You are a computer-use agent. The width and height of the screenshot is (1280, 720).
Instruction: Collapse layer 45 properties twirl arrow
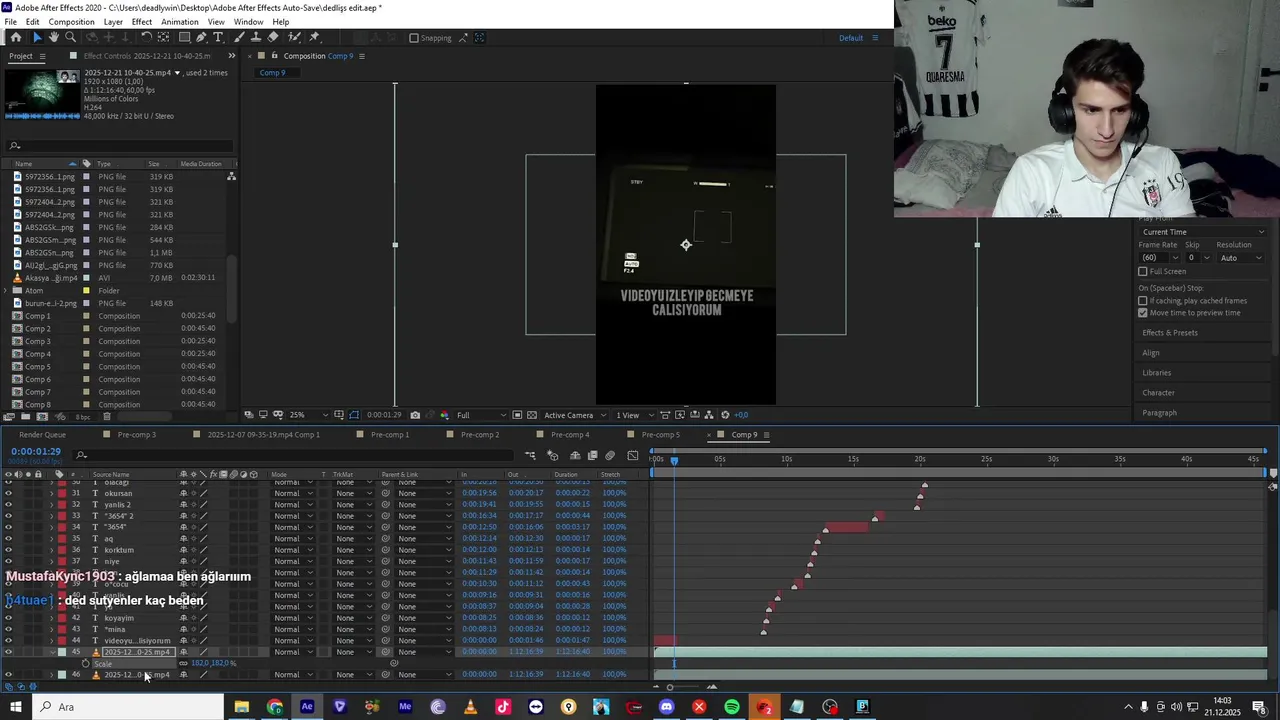pyautogui.click(x=52, y=652)
